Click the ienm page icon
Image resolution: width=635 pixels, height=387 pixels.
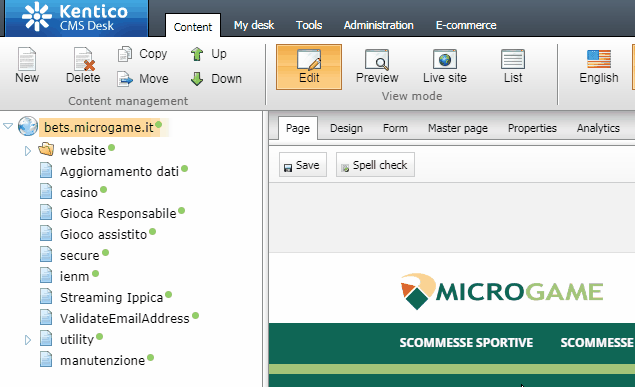click(46, 276)
